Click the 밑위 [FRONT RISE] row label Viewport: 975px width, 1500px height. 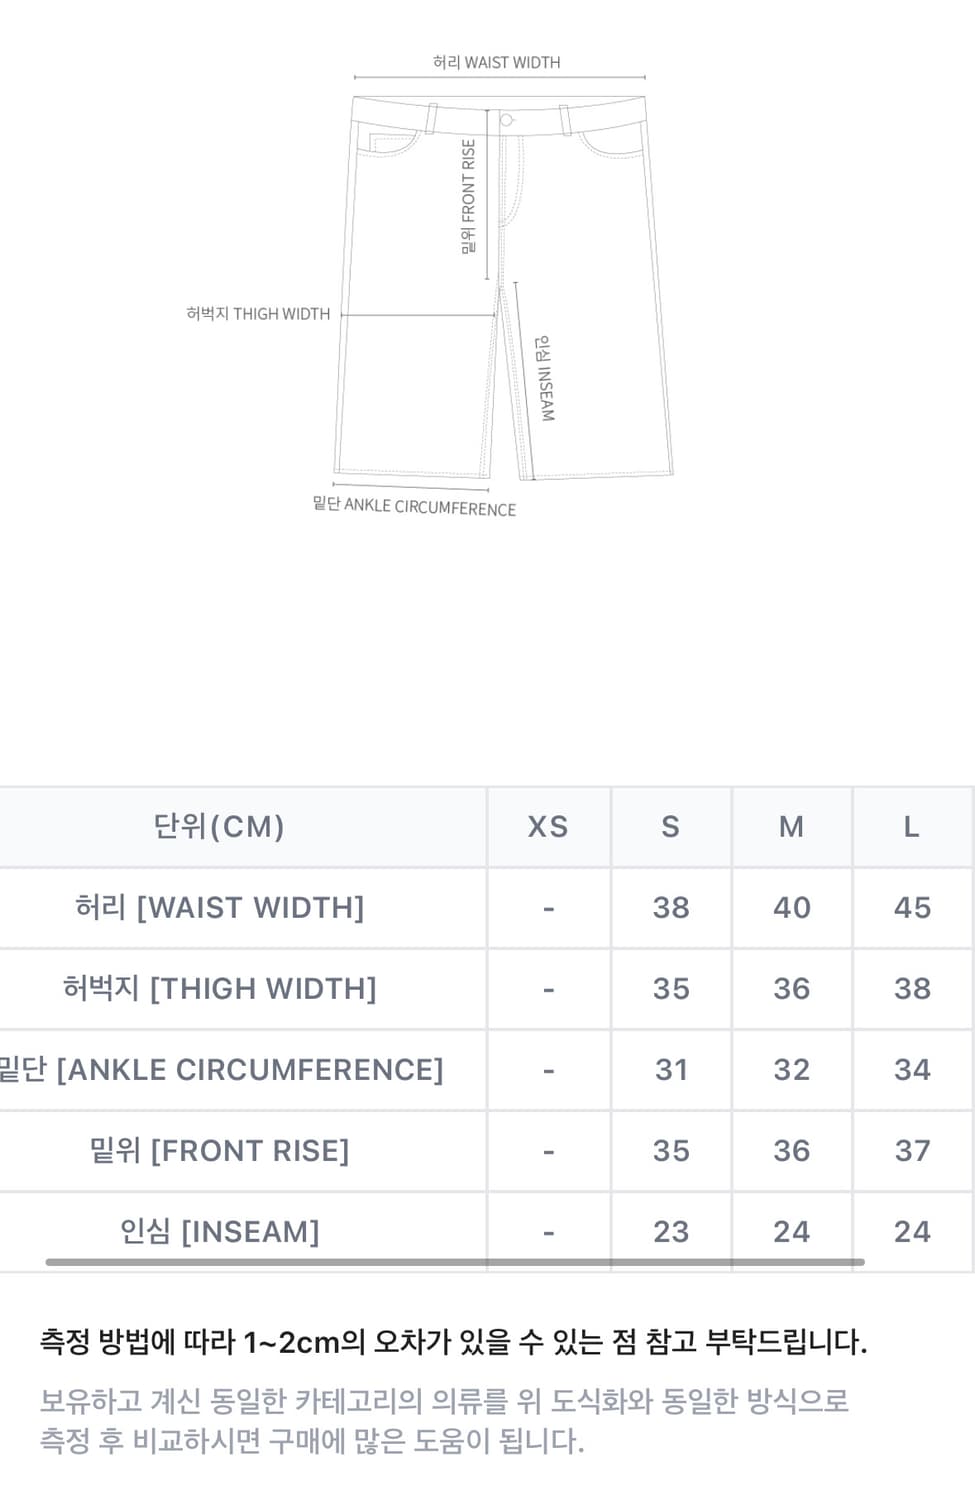click(219, 1151)
